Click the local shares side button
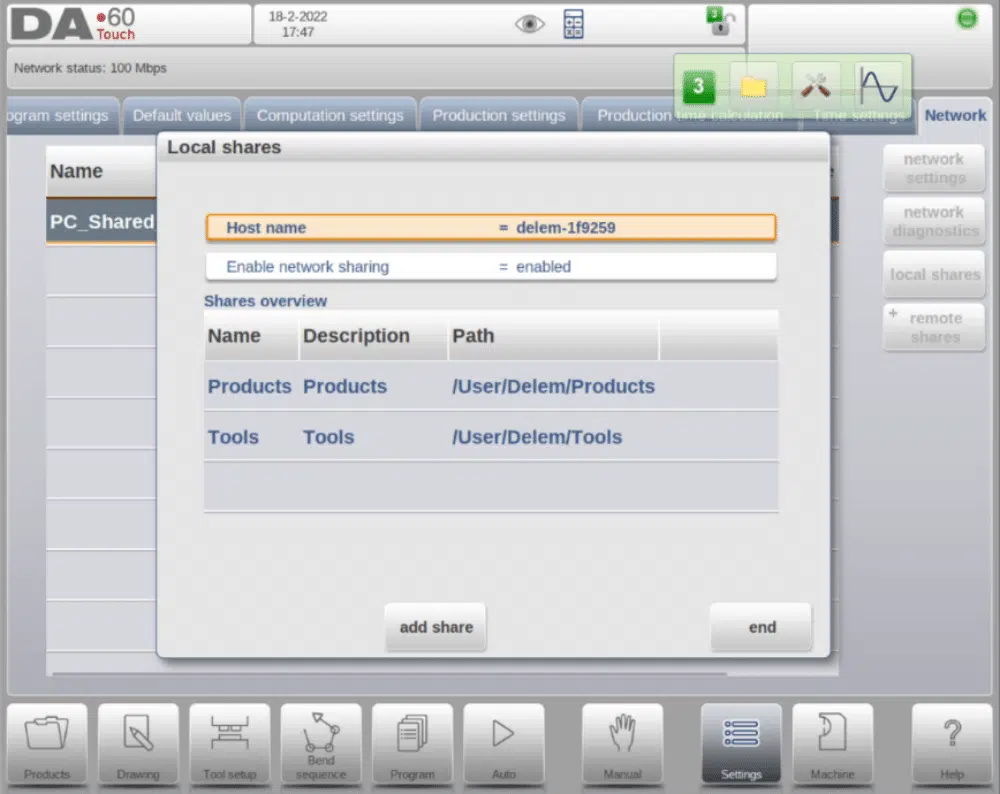This screenshot has width=1000, height=794. pos(934,274)
